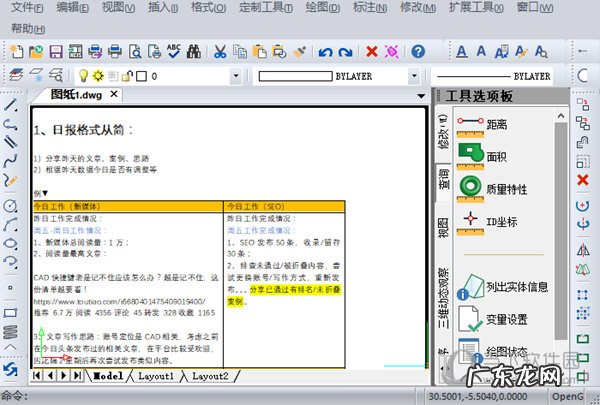Click the layer color square swatch

point(142,76)
